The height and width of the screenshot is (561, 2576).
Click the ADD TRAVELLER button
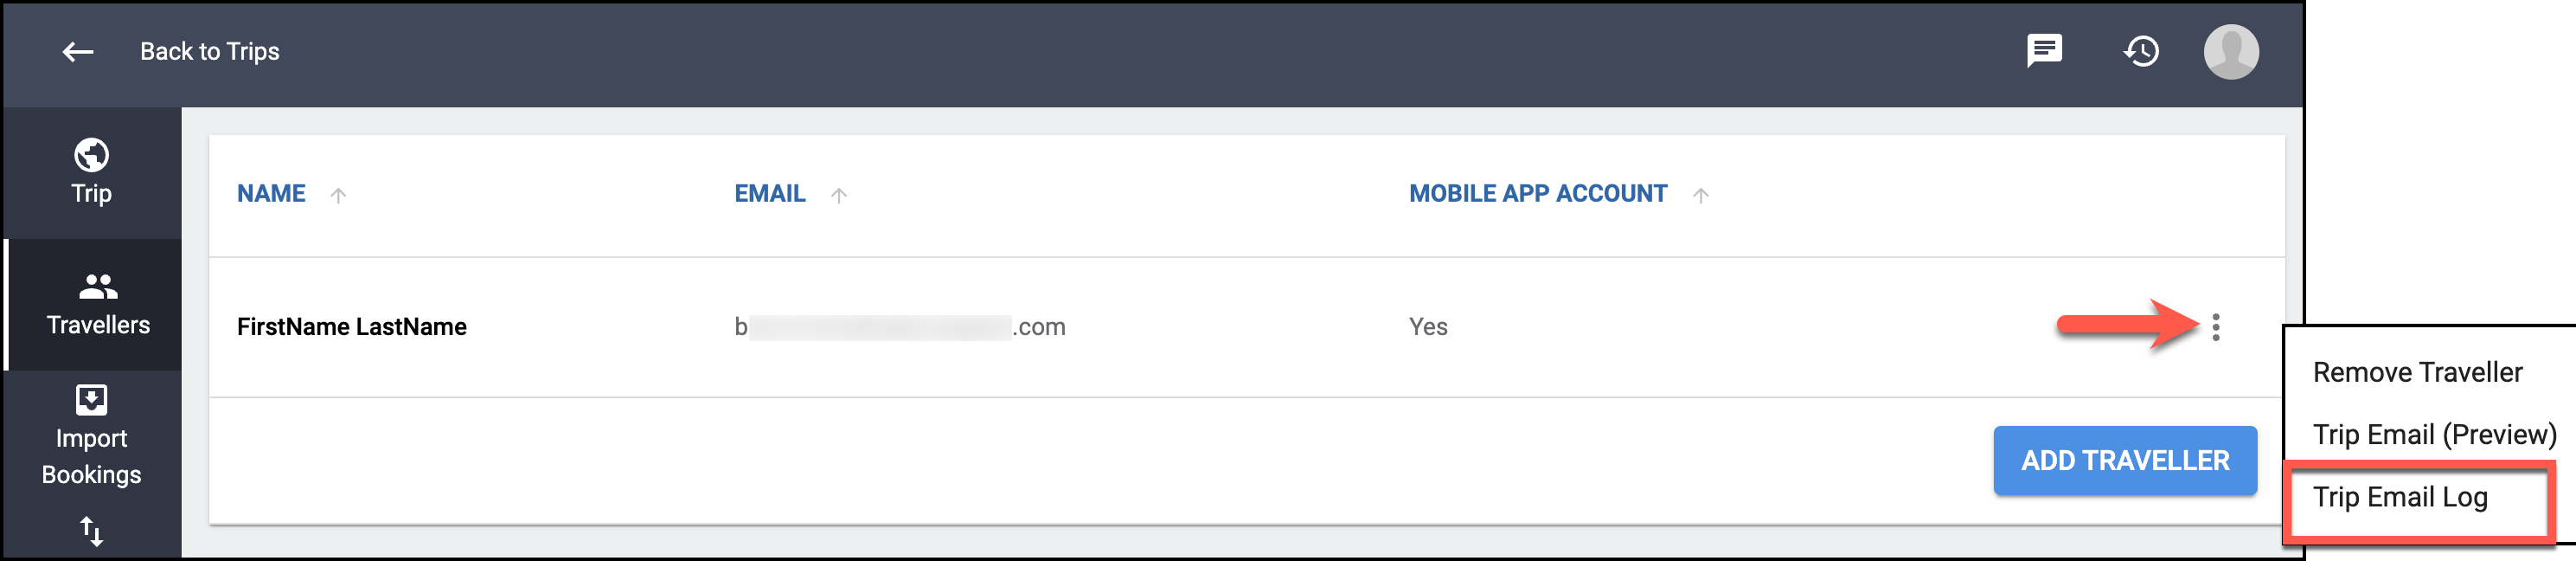coord(2125,461)
